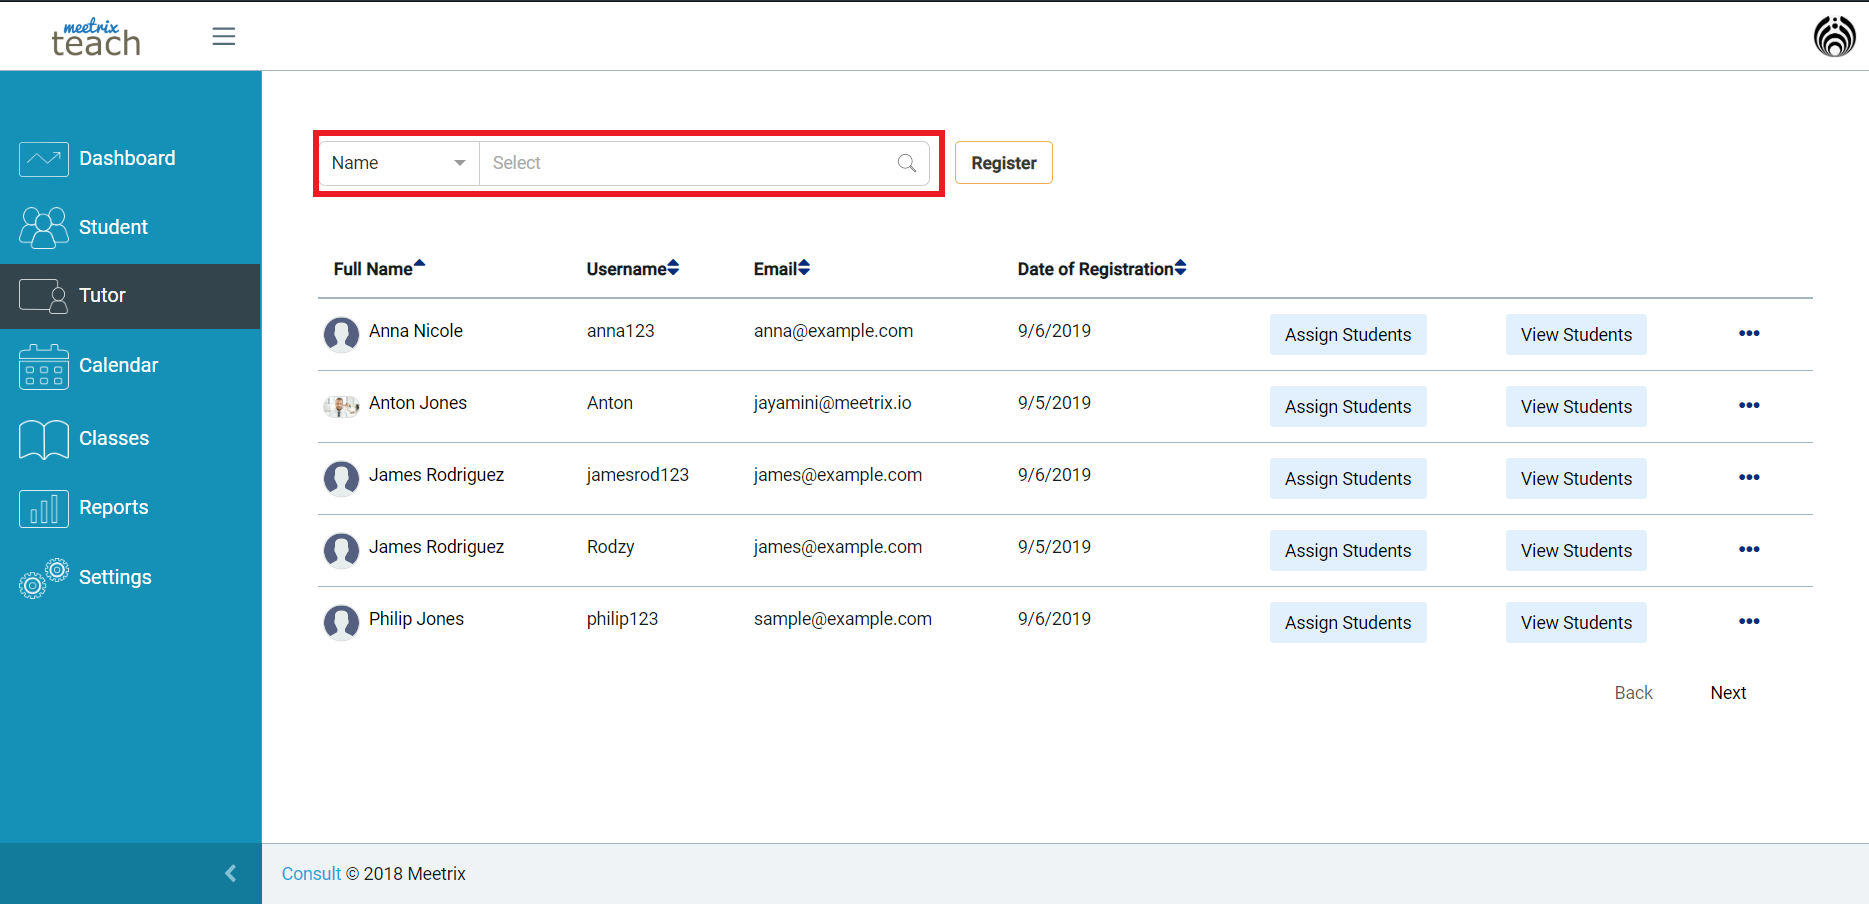
Task: Click the Dashboard chart icon
Action: tap(44, 159)
